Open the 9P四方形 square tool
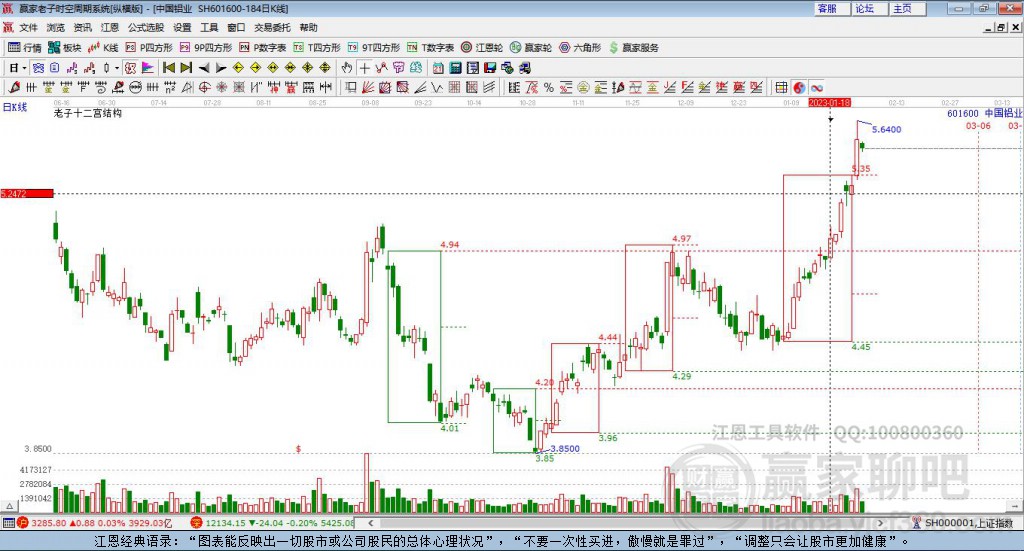1024x551 pixels. 206,48
